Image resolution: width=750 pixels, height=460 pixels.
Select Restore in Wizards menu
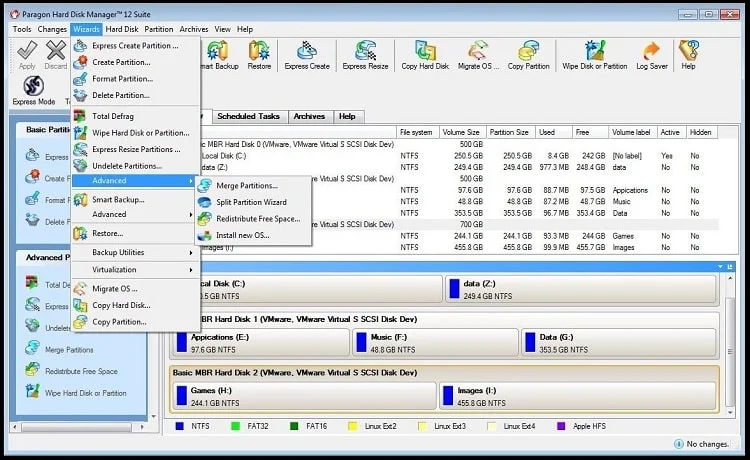[x=135, y=233]
